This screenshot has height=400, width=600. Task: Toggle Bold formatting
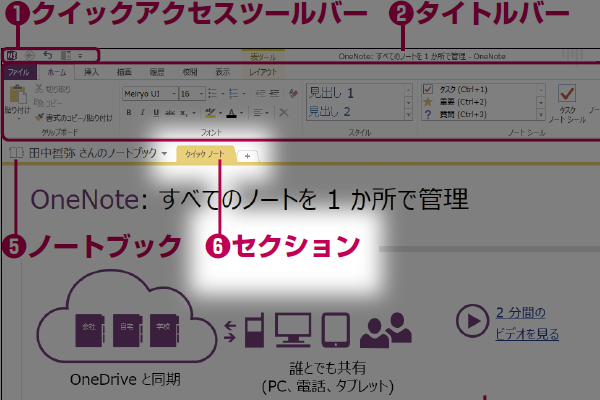[x=129, y=113]
